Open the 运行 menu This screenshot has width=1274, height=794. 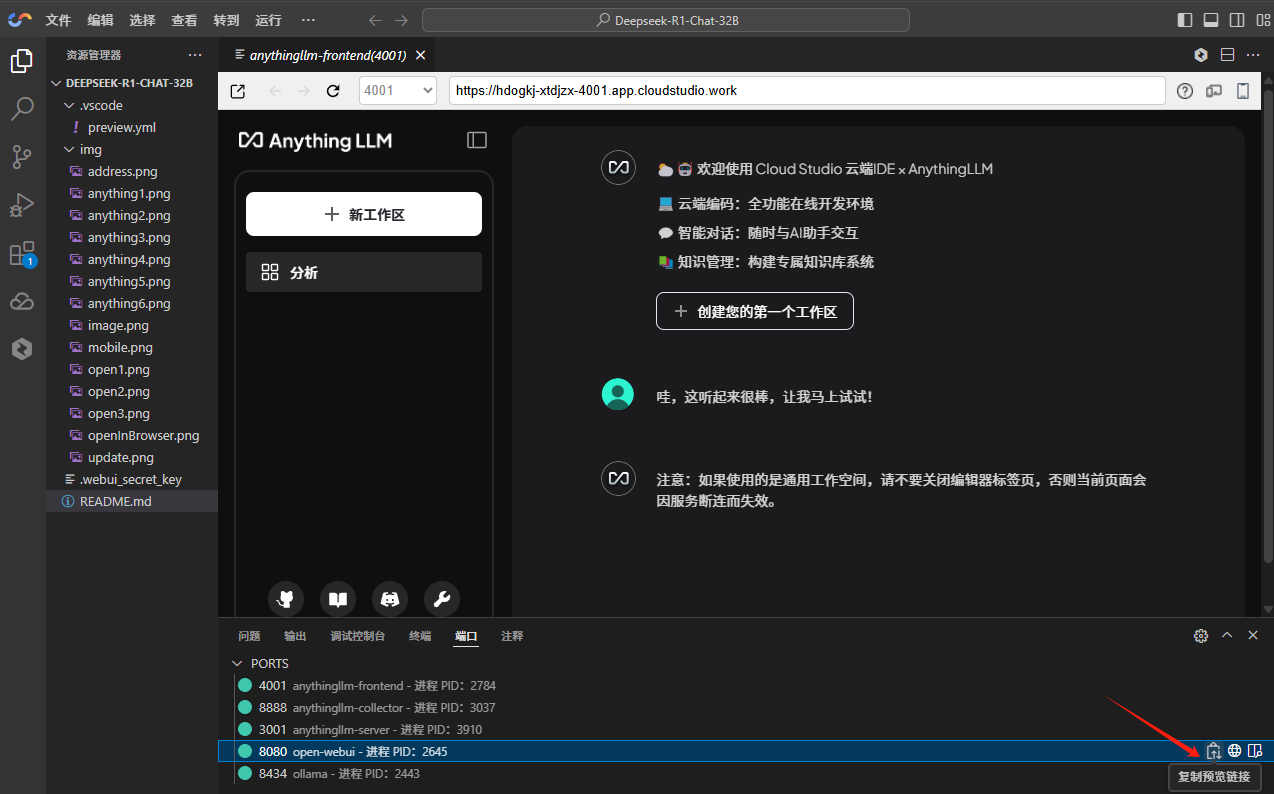tap(268, 20)
